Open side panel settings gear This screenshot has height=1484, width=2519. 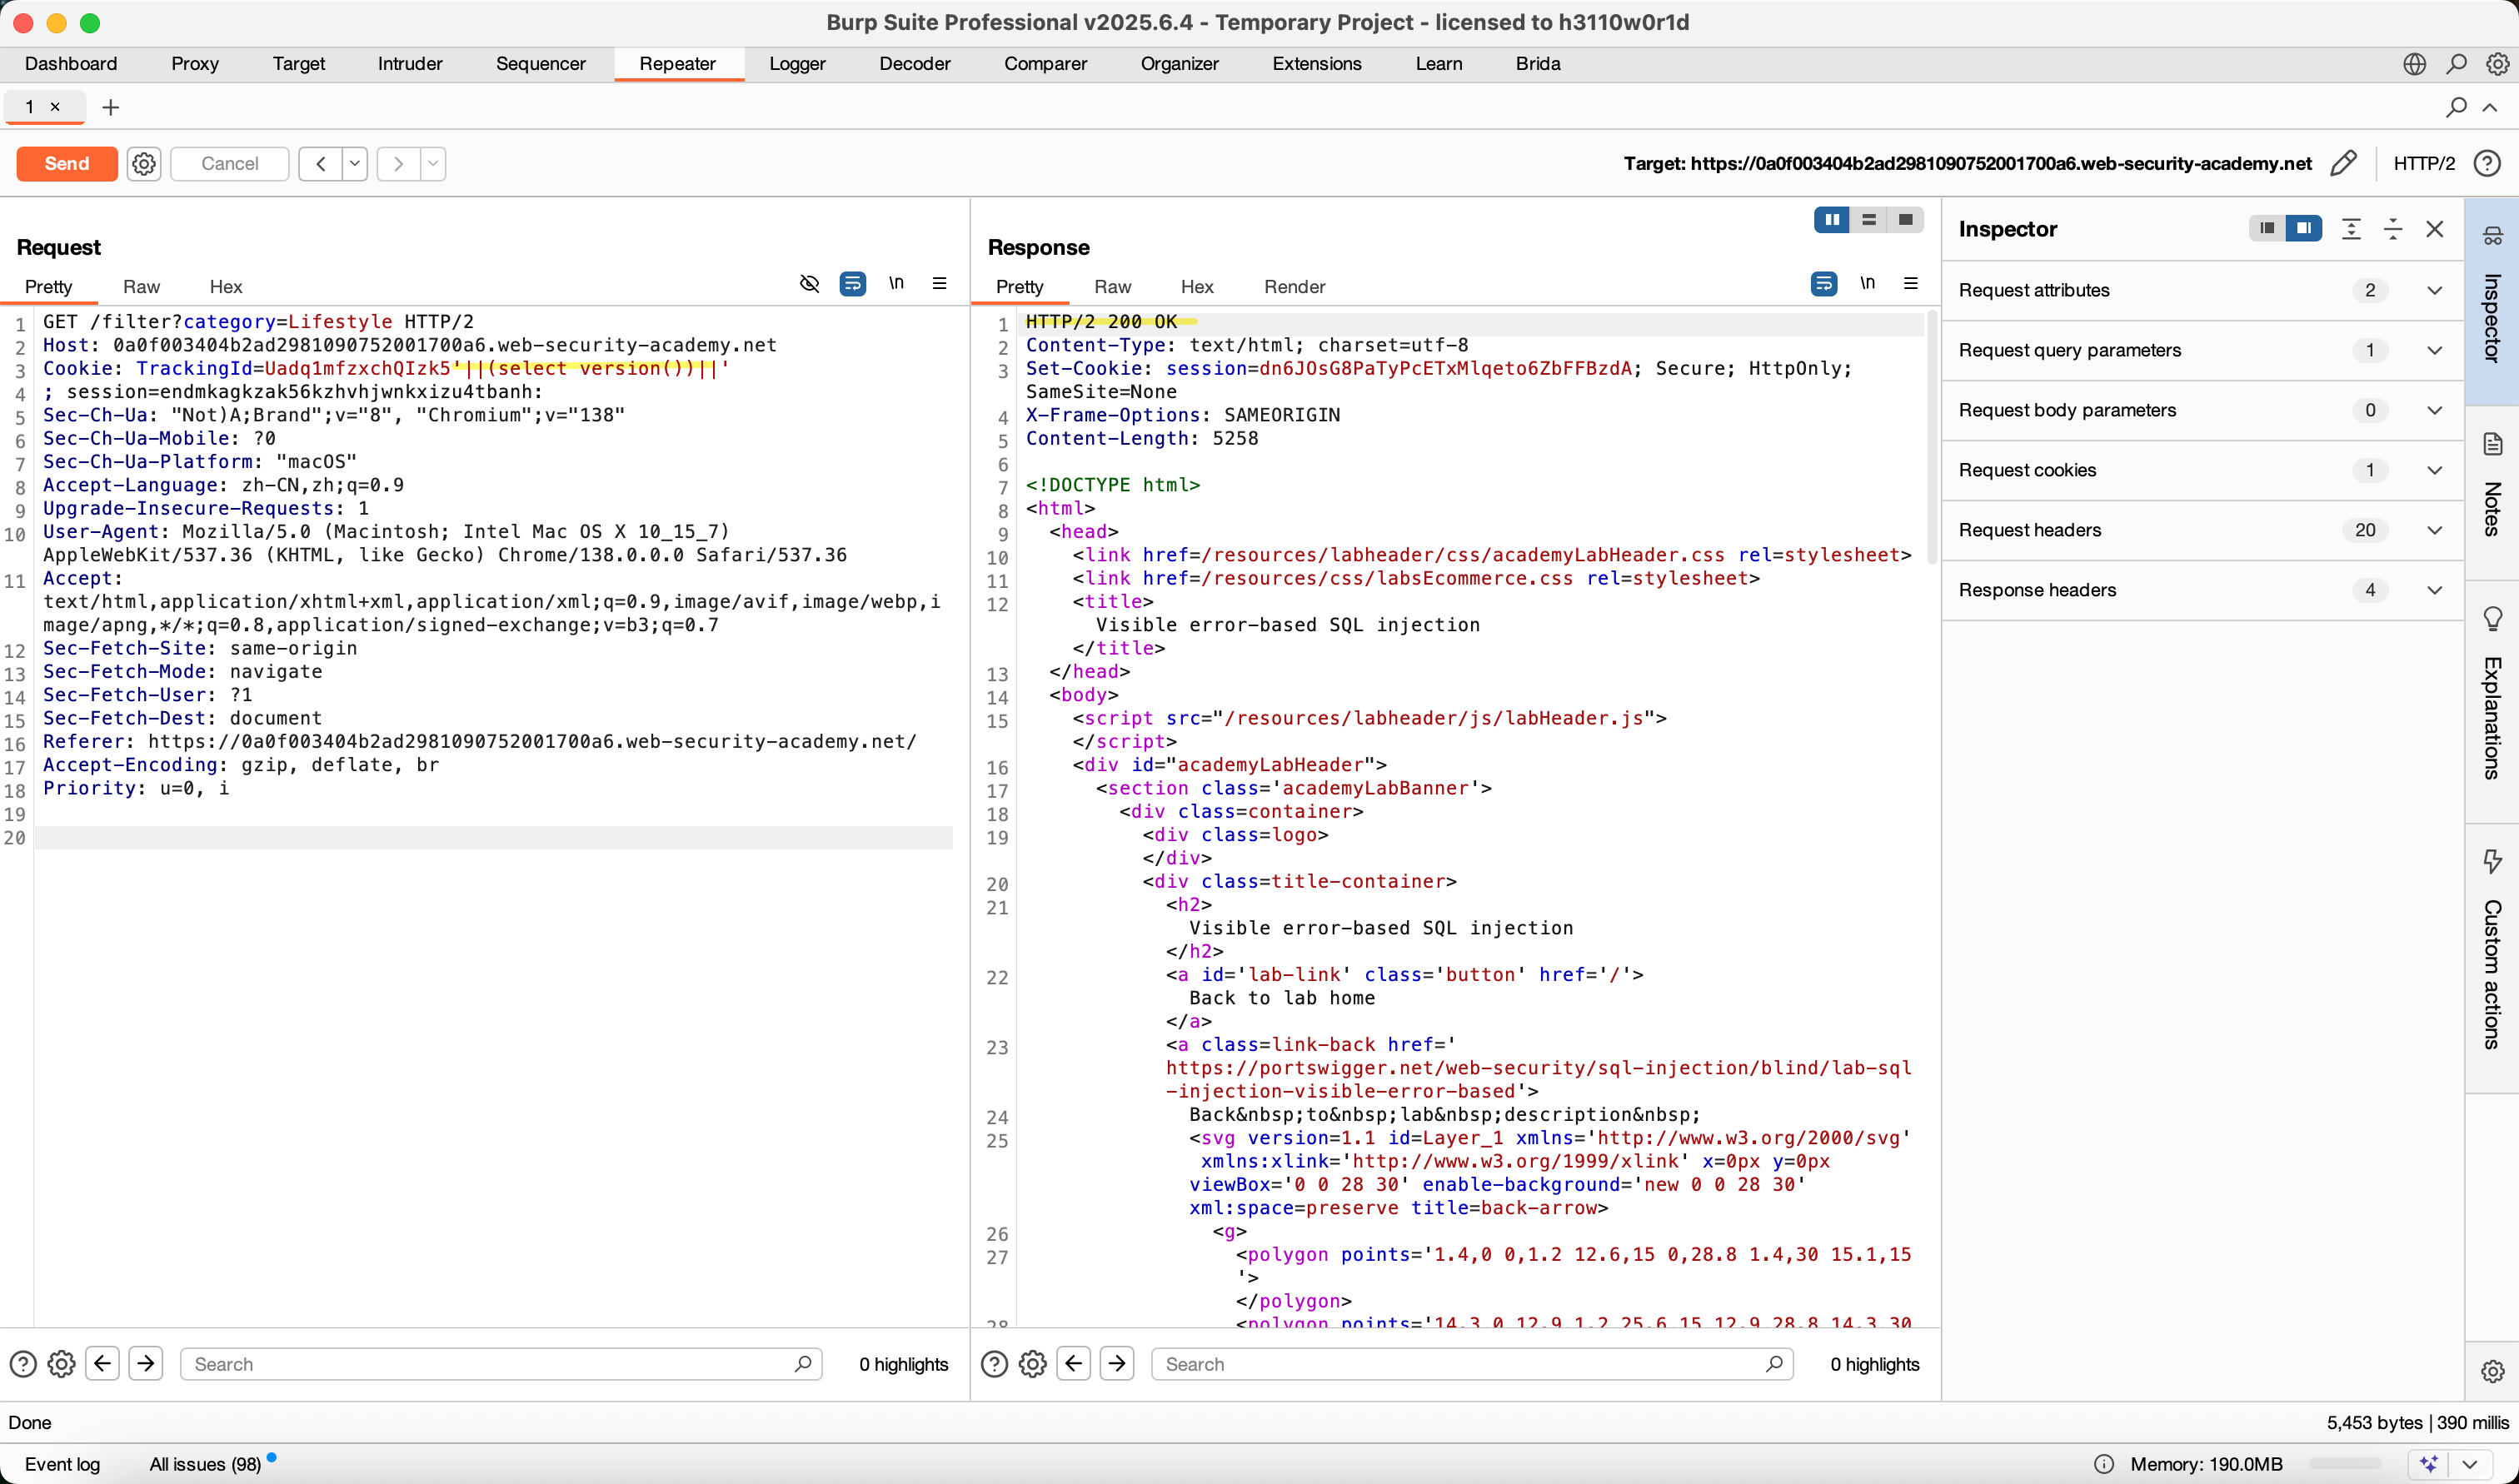coord(2492,1371)
